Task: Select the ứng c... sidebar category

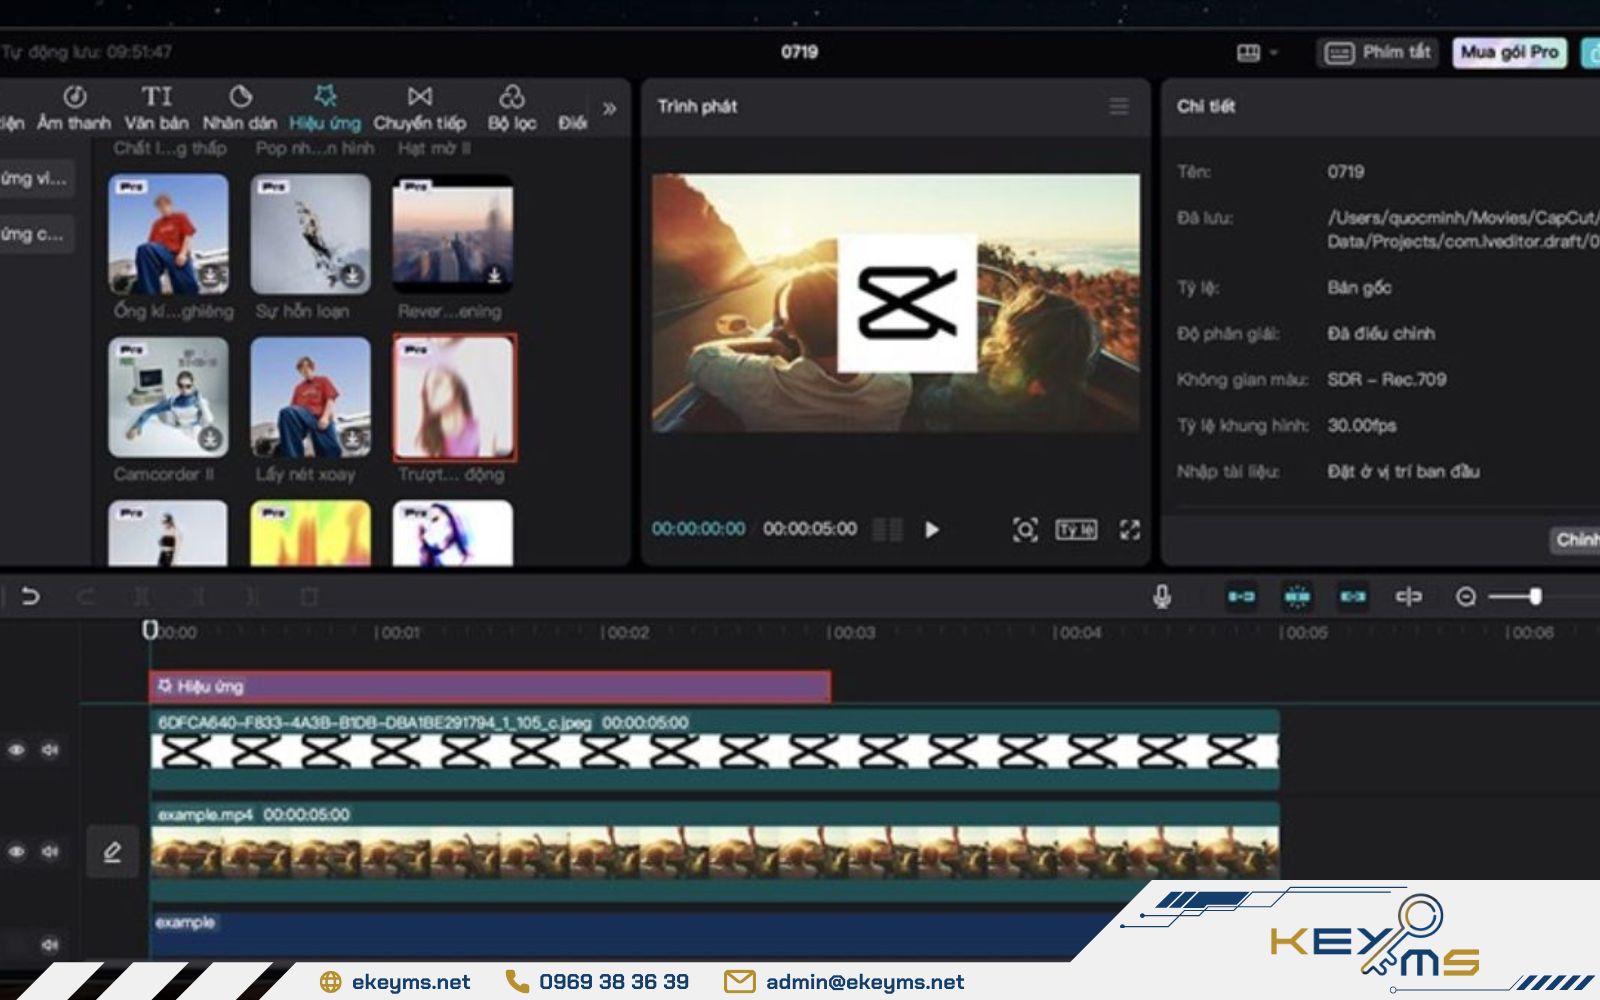Action: coord(36,234)
